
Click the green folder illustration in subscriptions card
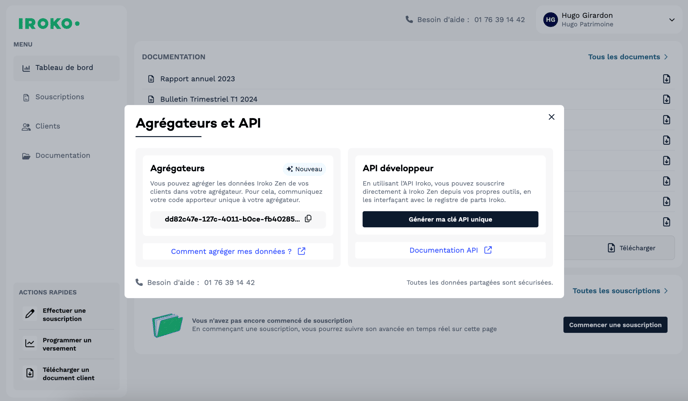tap(167, 325)
